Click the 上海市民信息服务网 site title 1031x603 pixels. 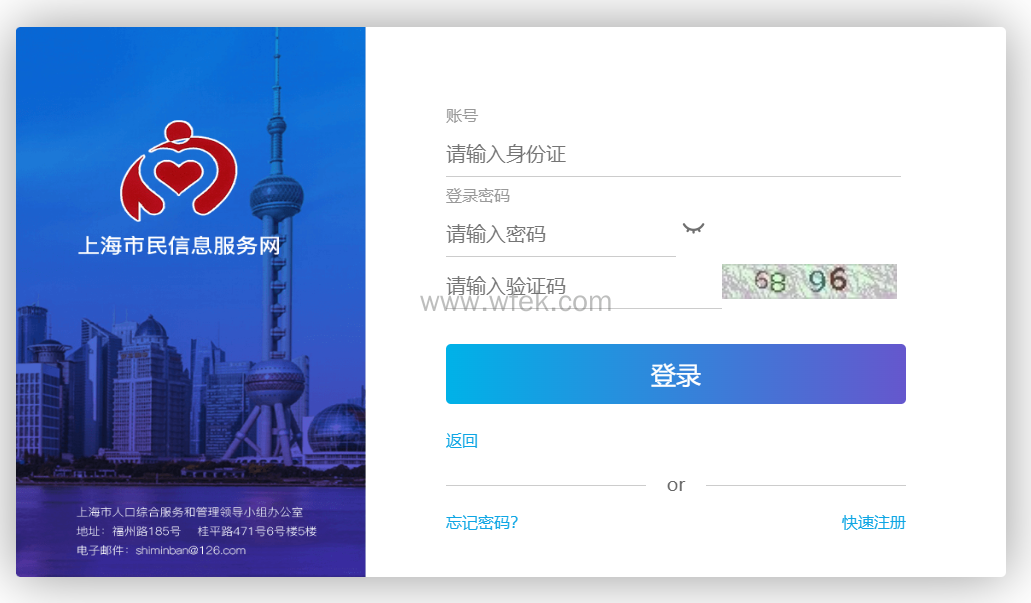tap(180, 245)
